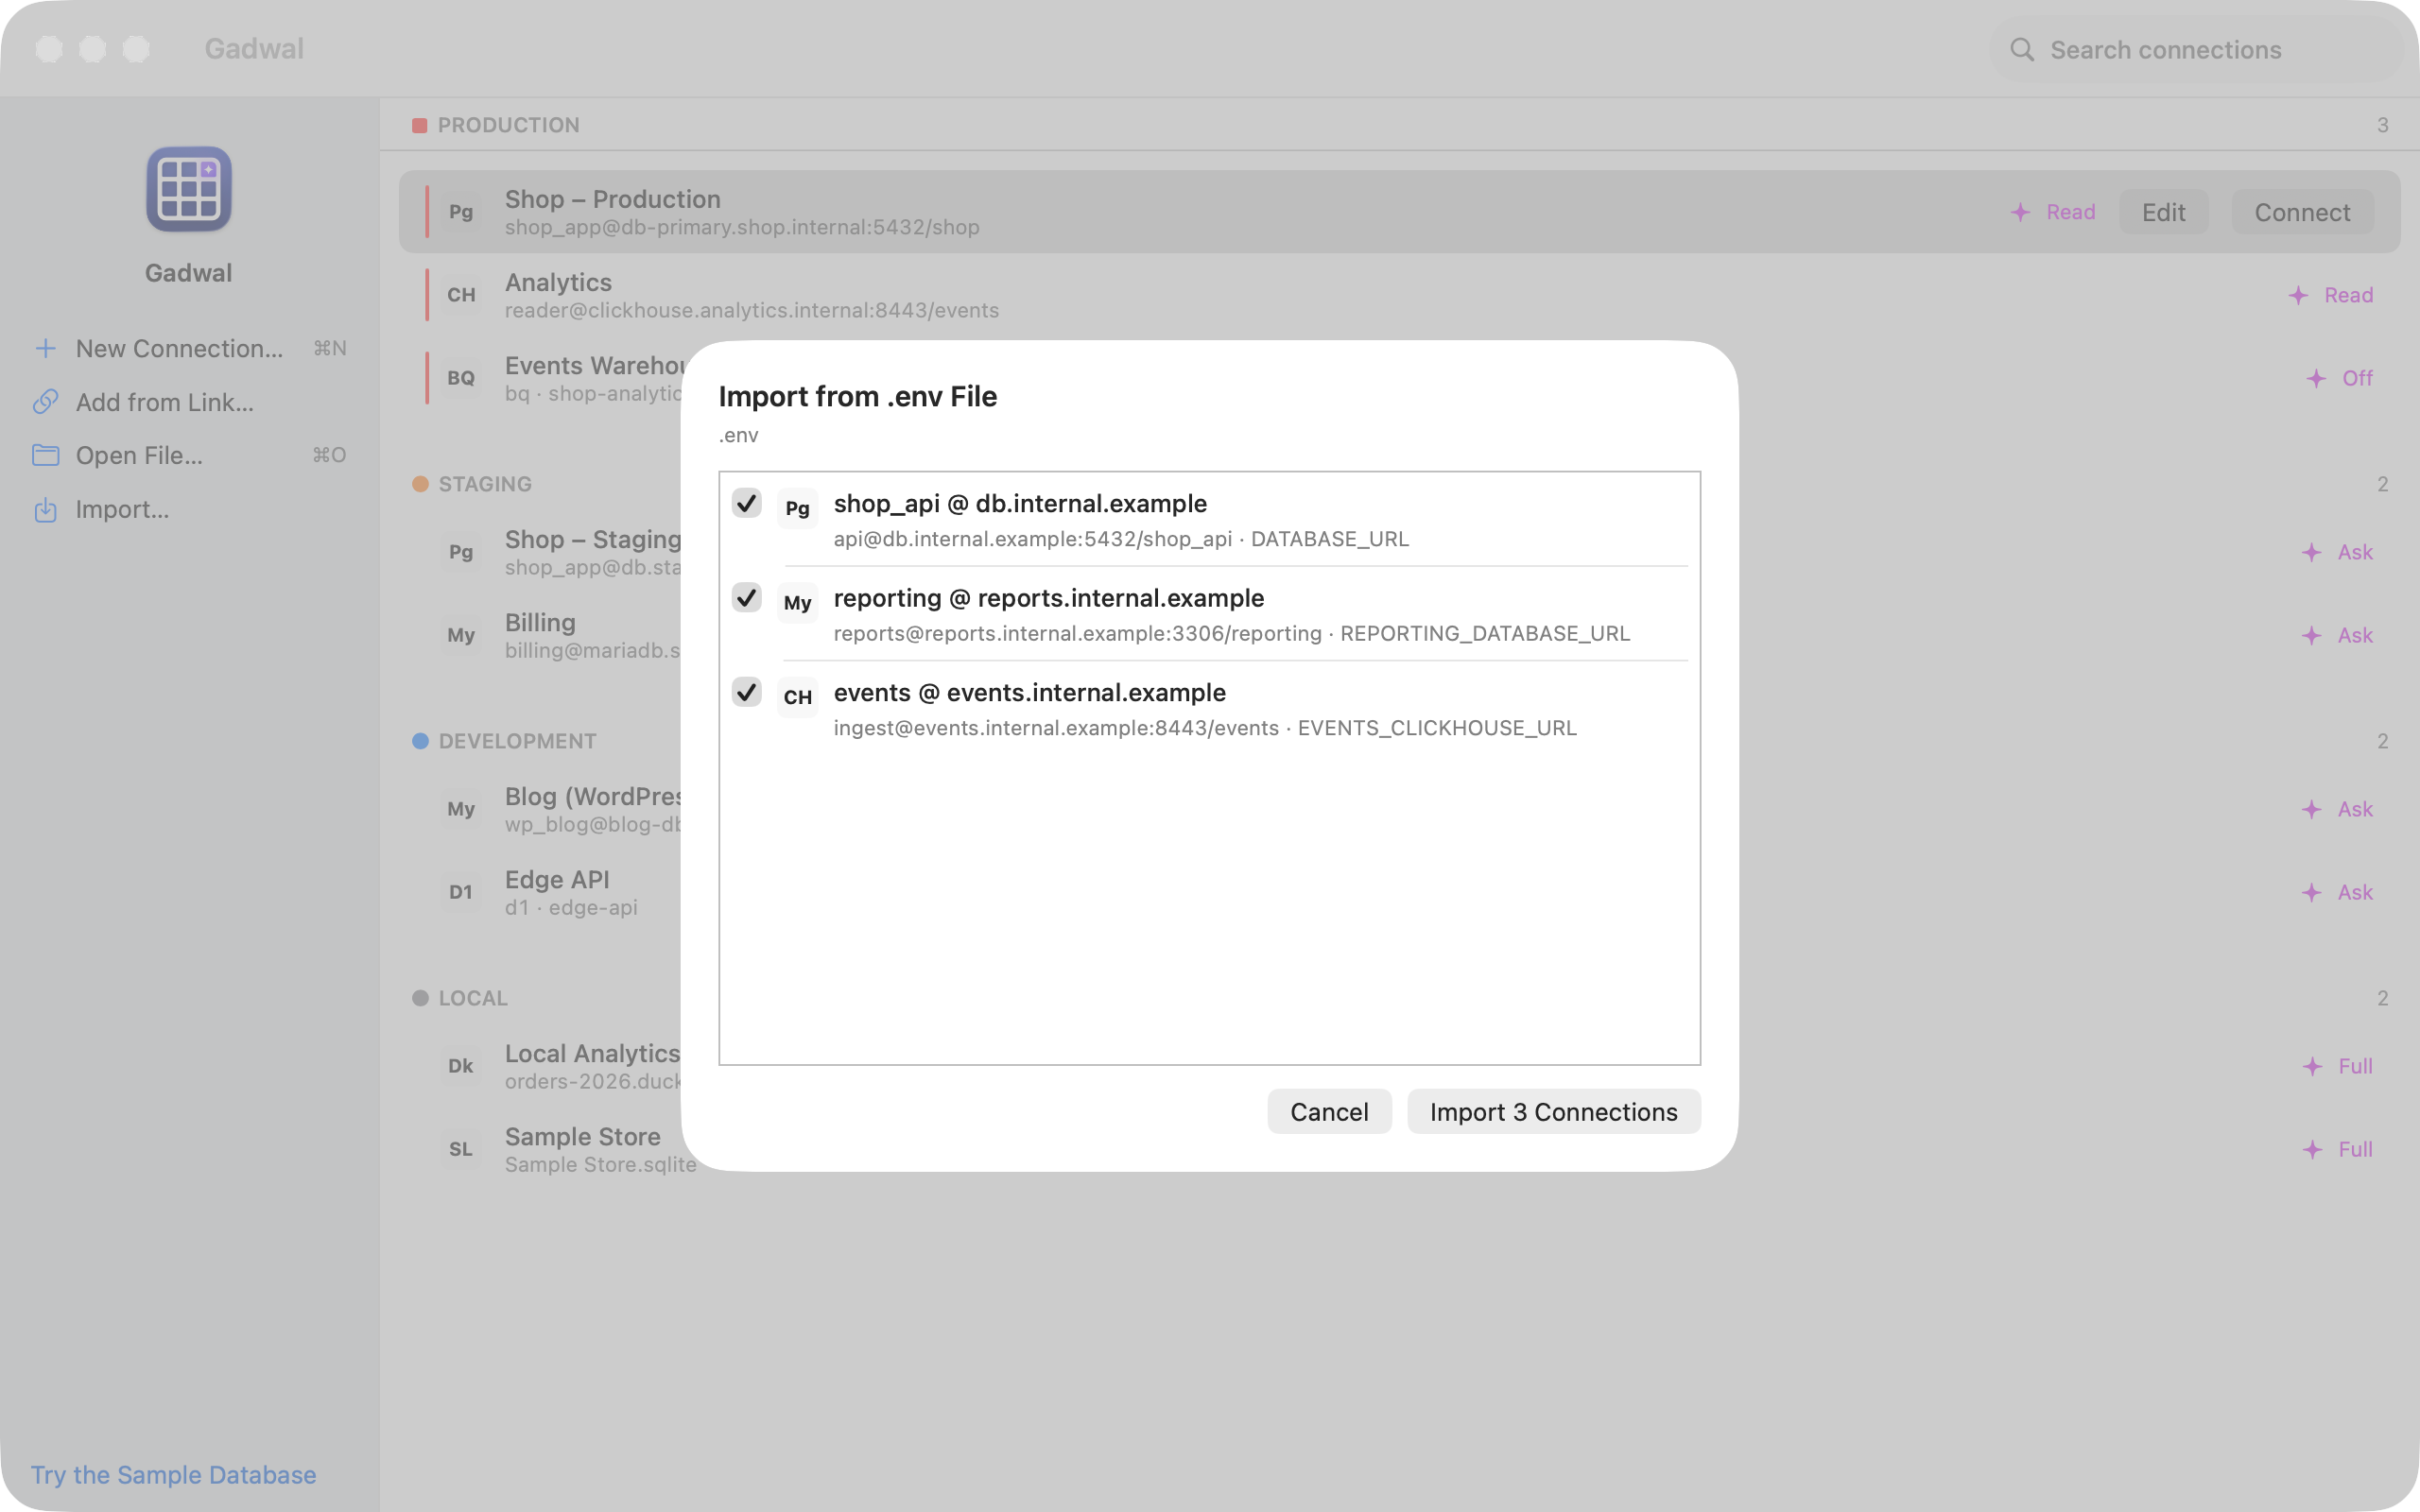The image size is (2420, 1512).
Task: Click the BQ badge of Events Warehouse
Action: coord(461,378)
